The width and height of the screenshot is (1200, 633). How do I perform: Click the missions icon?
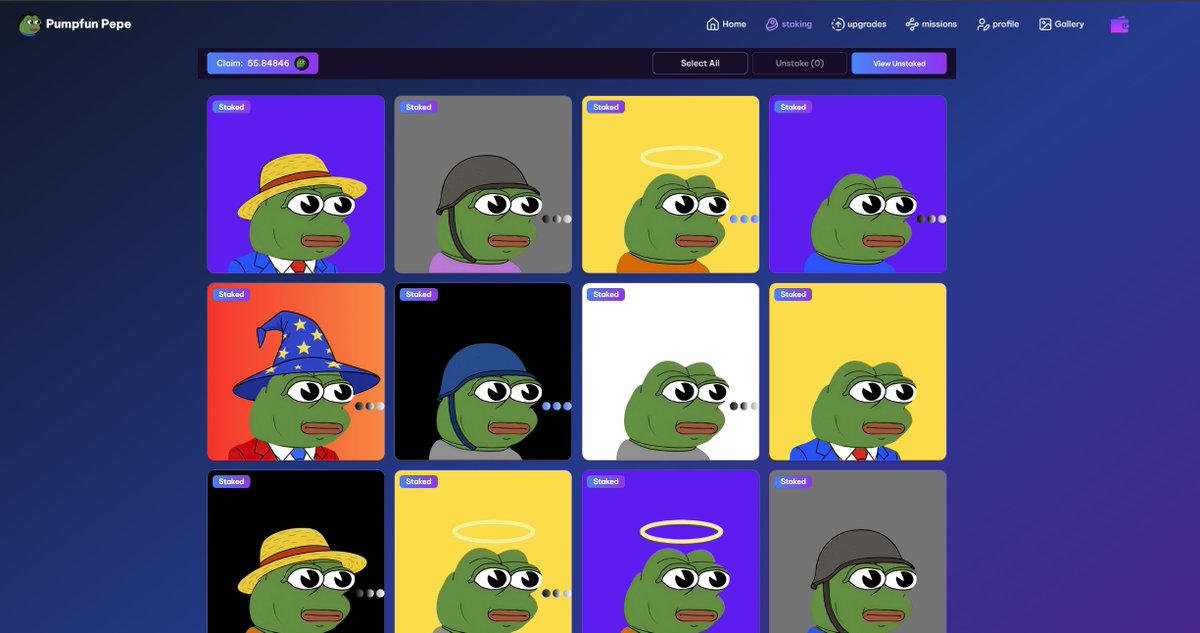(912, 24)
